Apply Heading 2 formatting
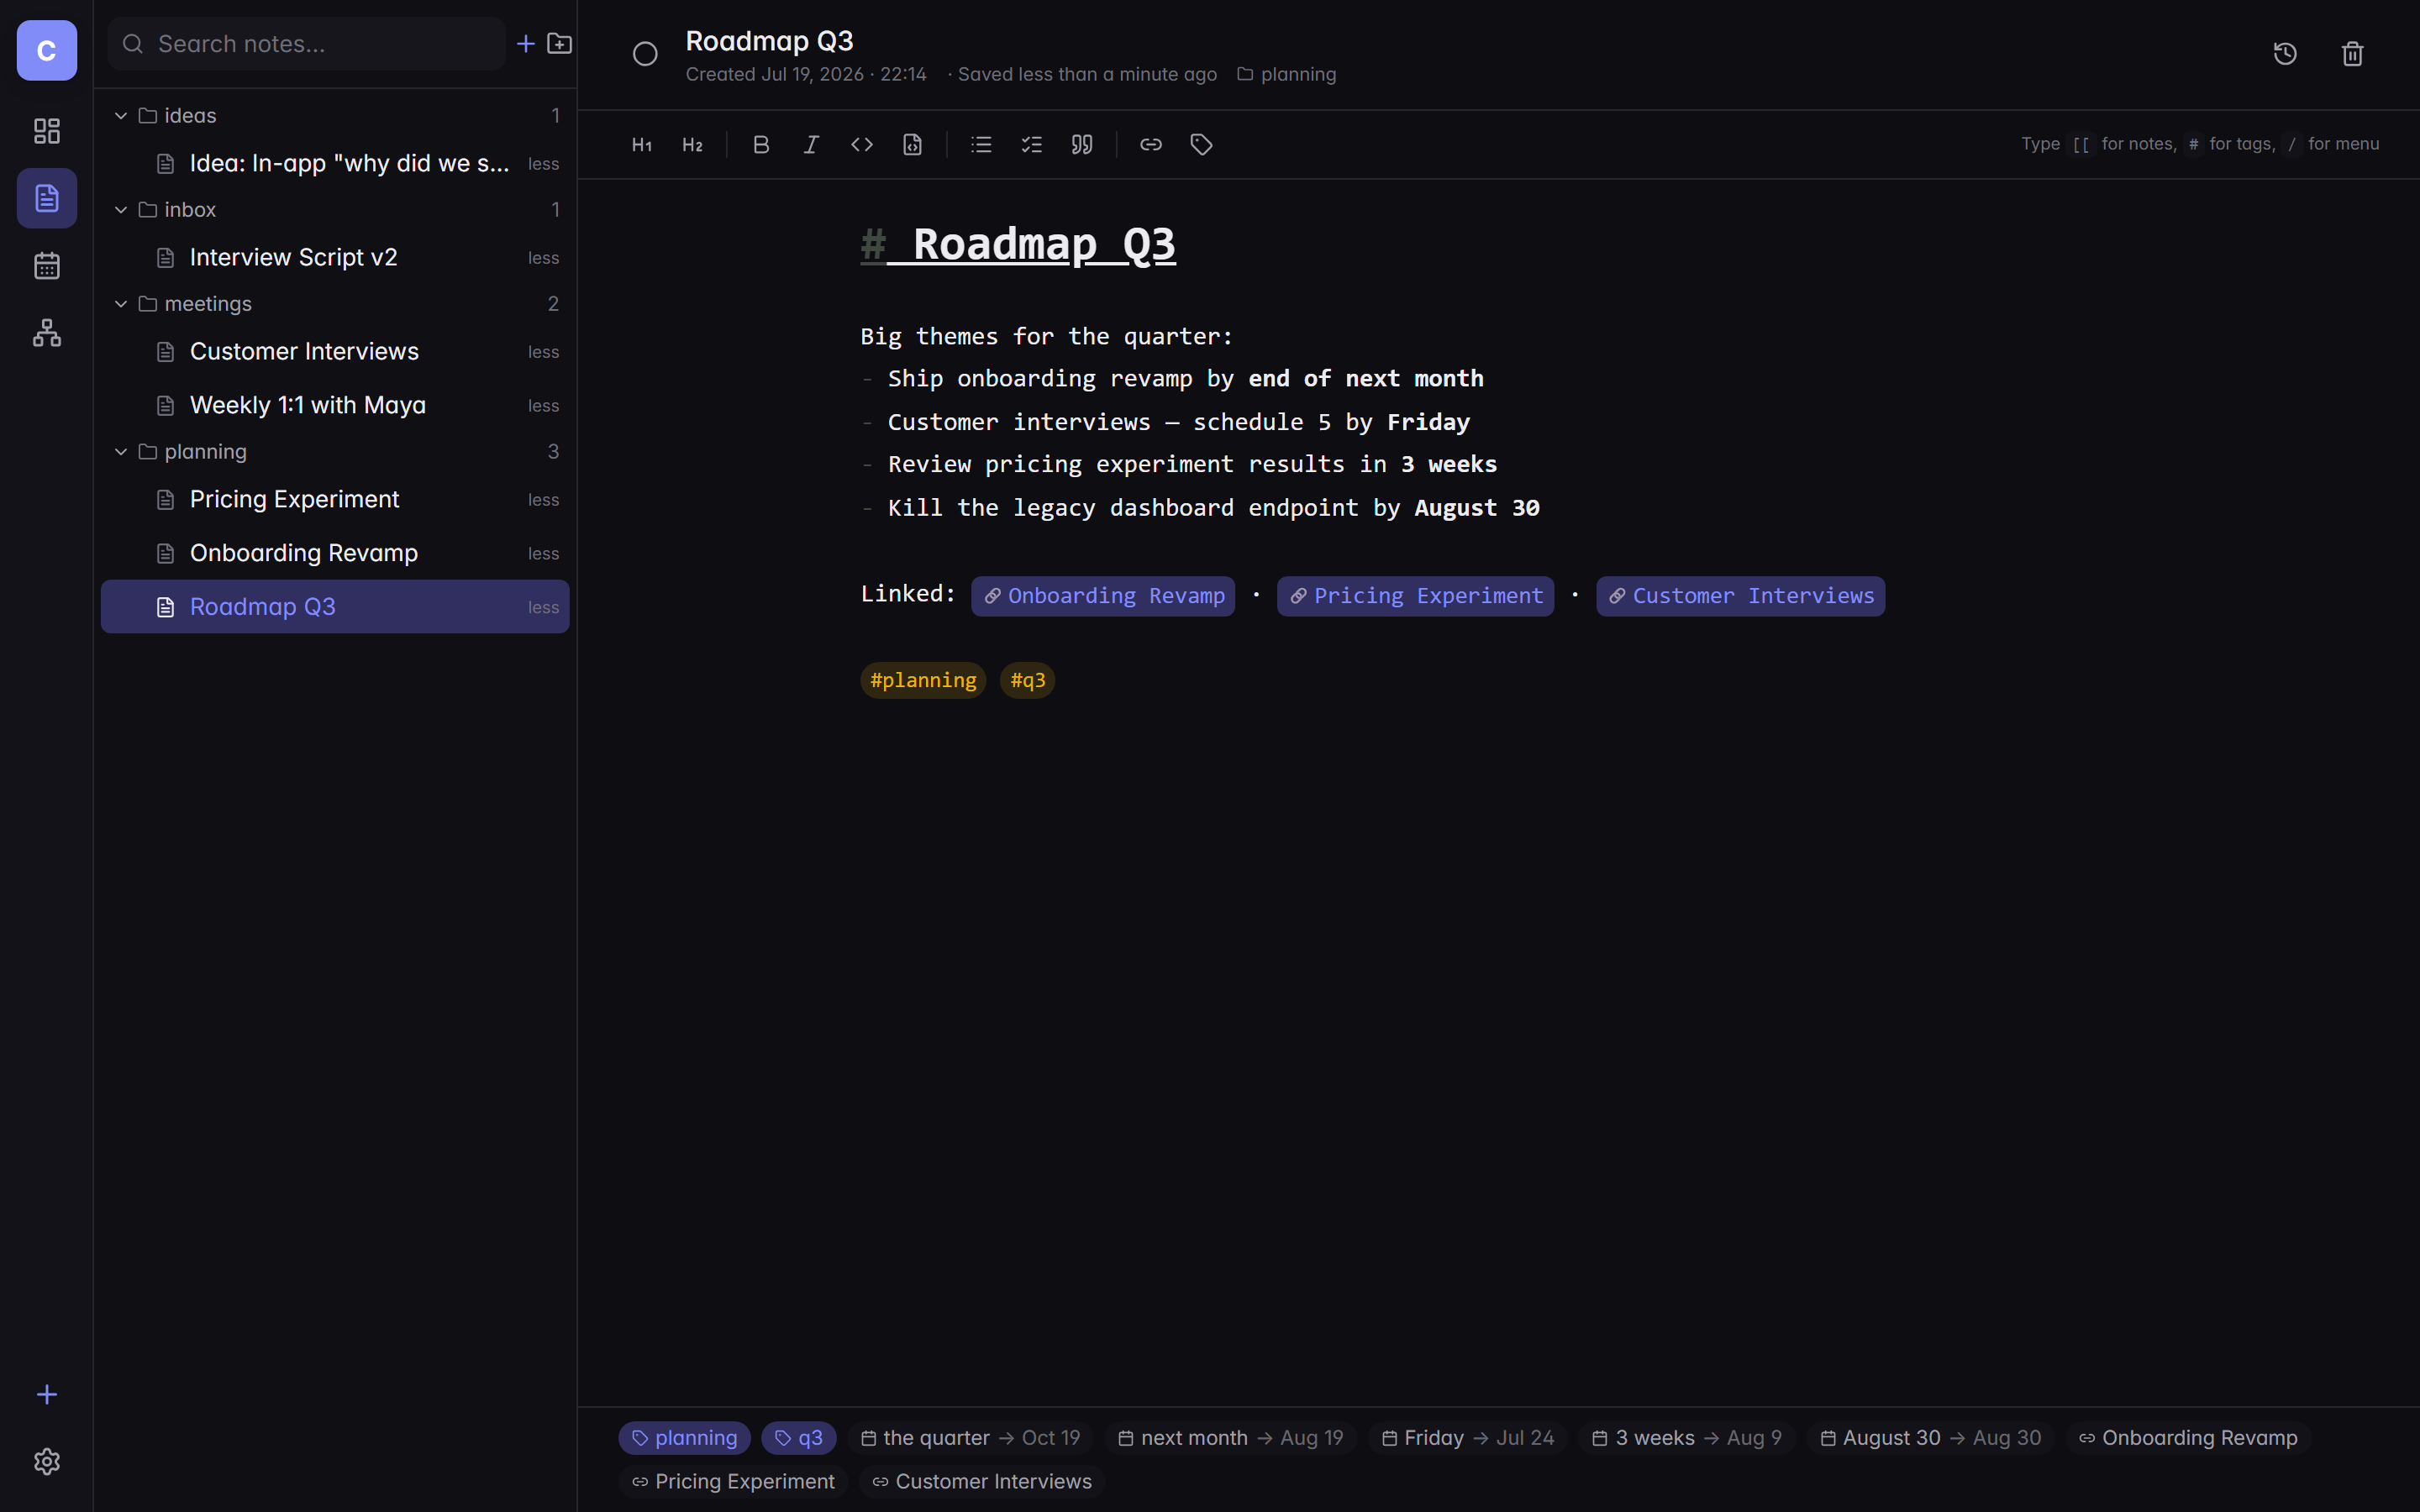 pos(692,145)
